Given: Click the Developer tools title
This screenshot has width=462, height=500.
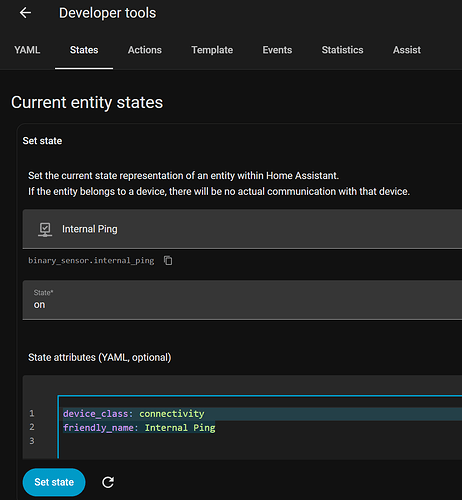Looking at the screenshot, I should pos(107,13).
